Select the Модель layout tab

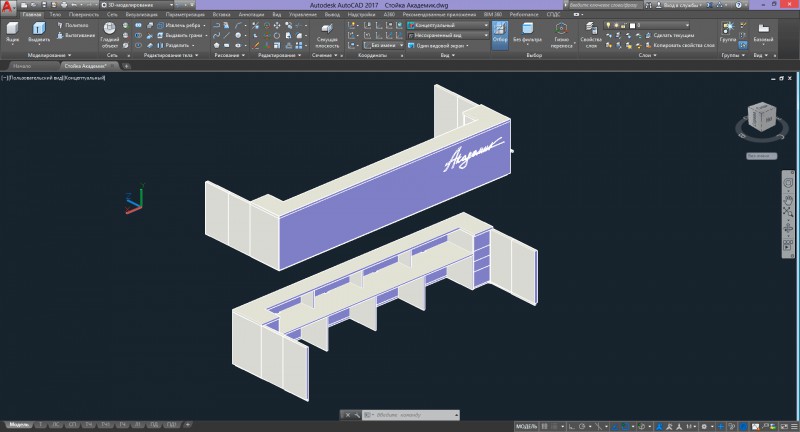pyautogui.click(x=19, y=424)
